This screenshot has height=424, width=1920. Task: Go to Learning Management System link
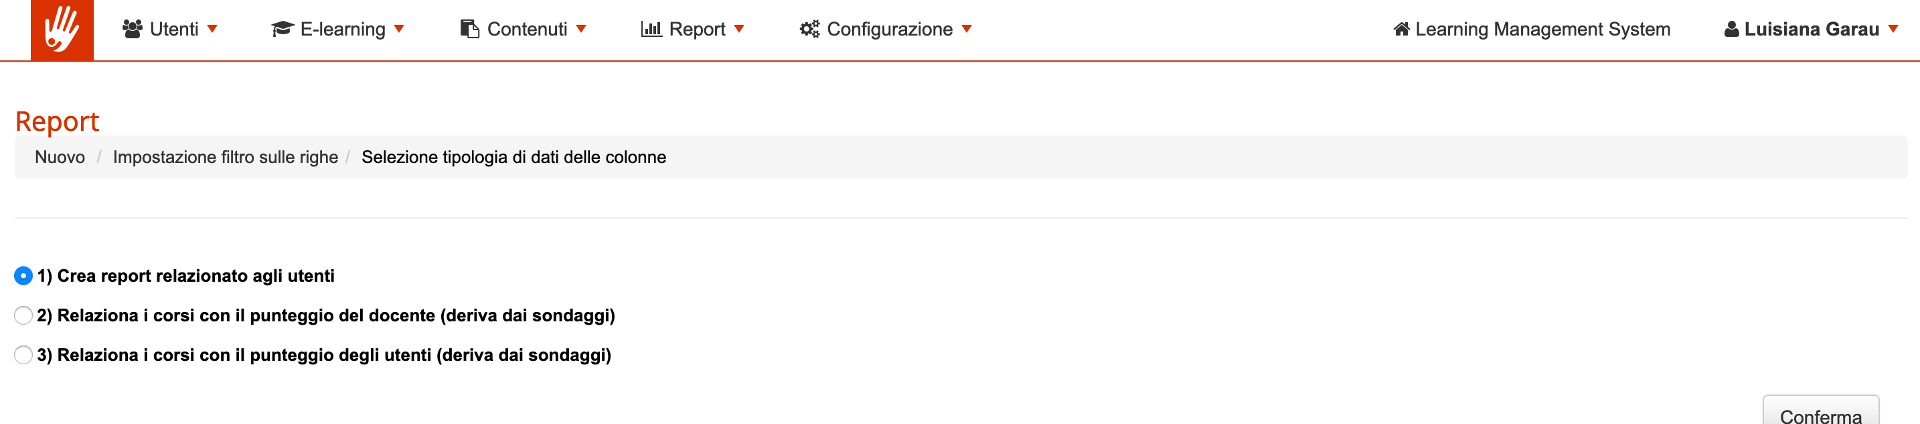(x=1542, y=29)
